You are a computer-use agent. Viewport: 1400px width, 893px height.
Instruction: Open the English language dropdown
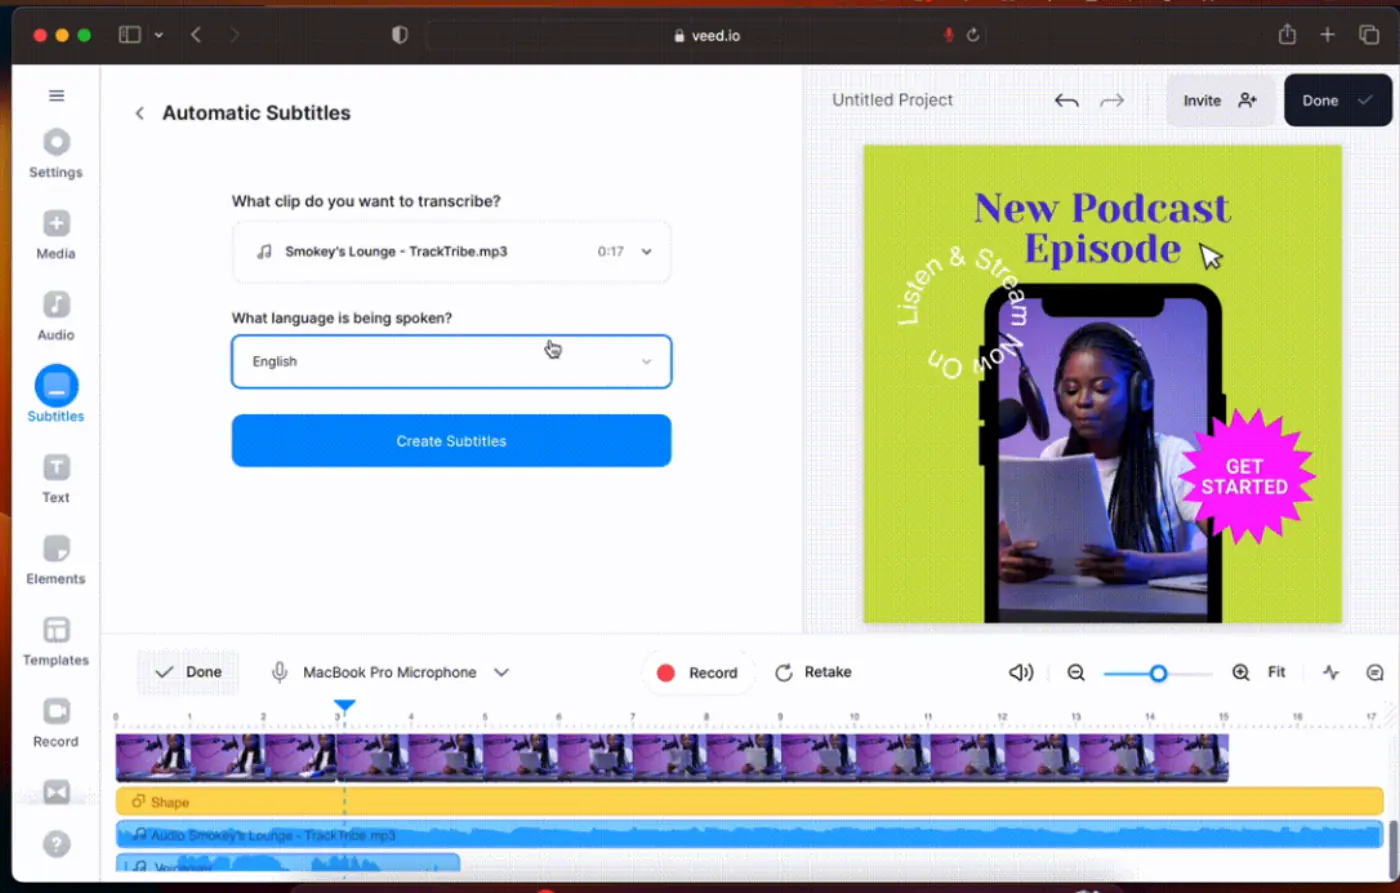[451, 361]
